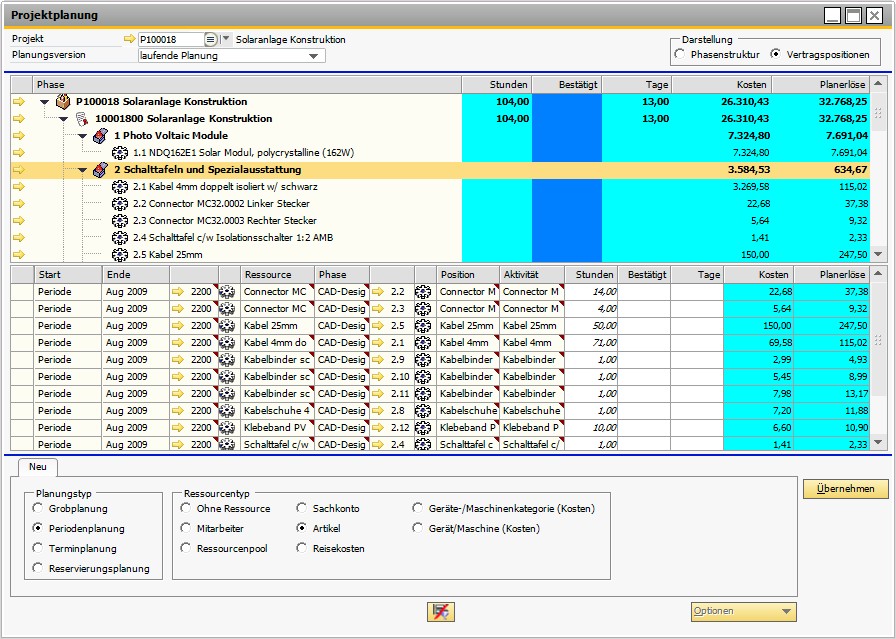This screenshot has width=896, height=639.
Task: Click yellow arrow beside row 2.4 Schalttafel
Action: pos(19,238)
